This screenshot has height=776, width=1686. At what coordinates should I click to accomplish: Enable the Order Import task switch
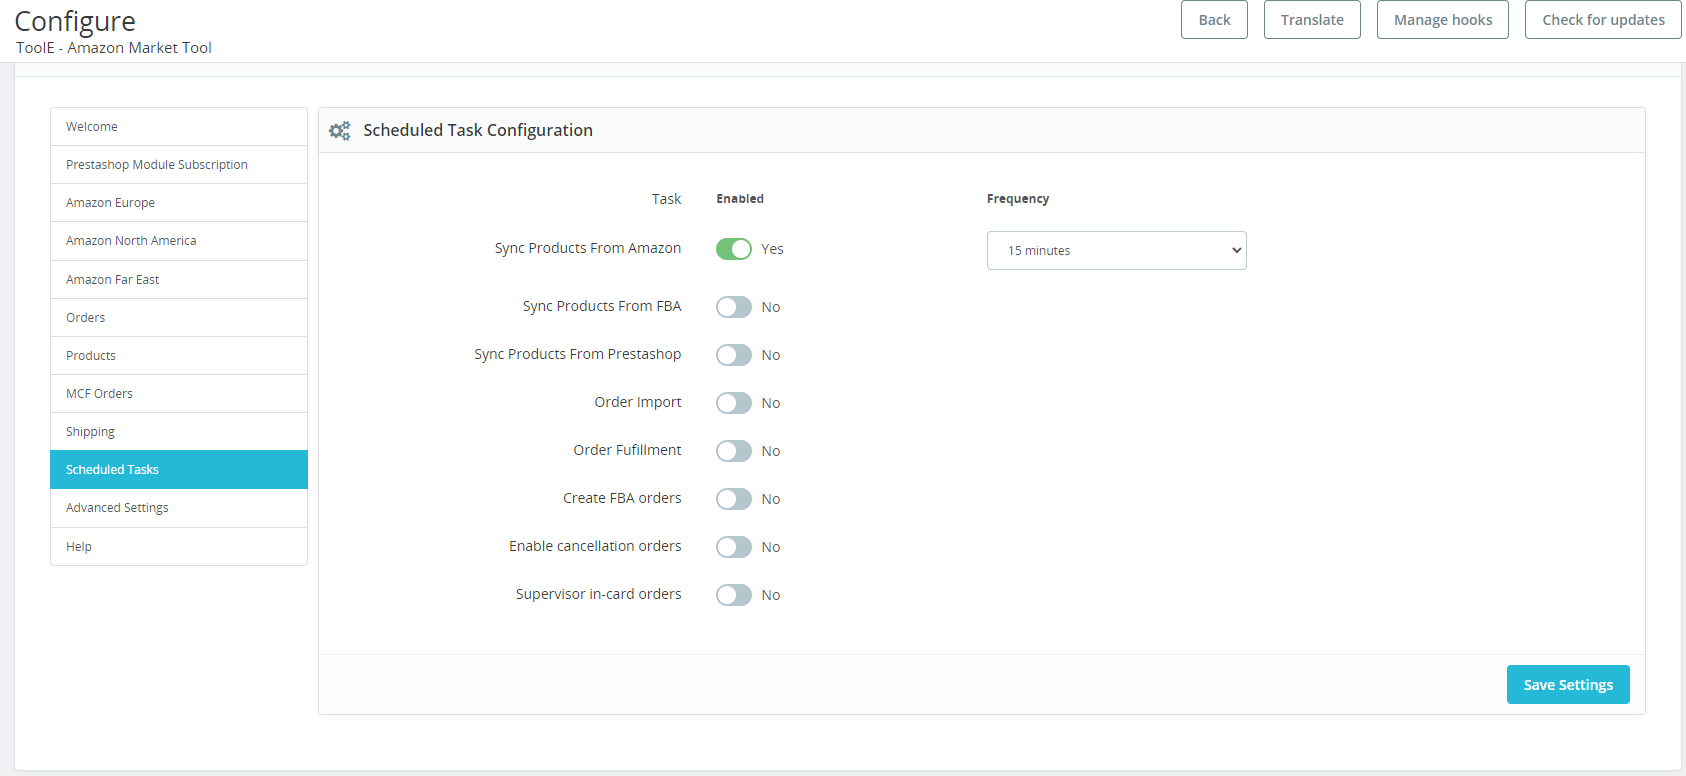pos(733,403)
